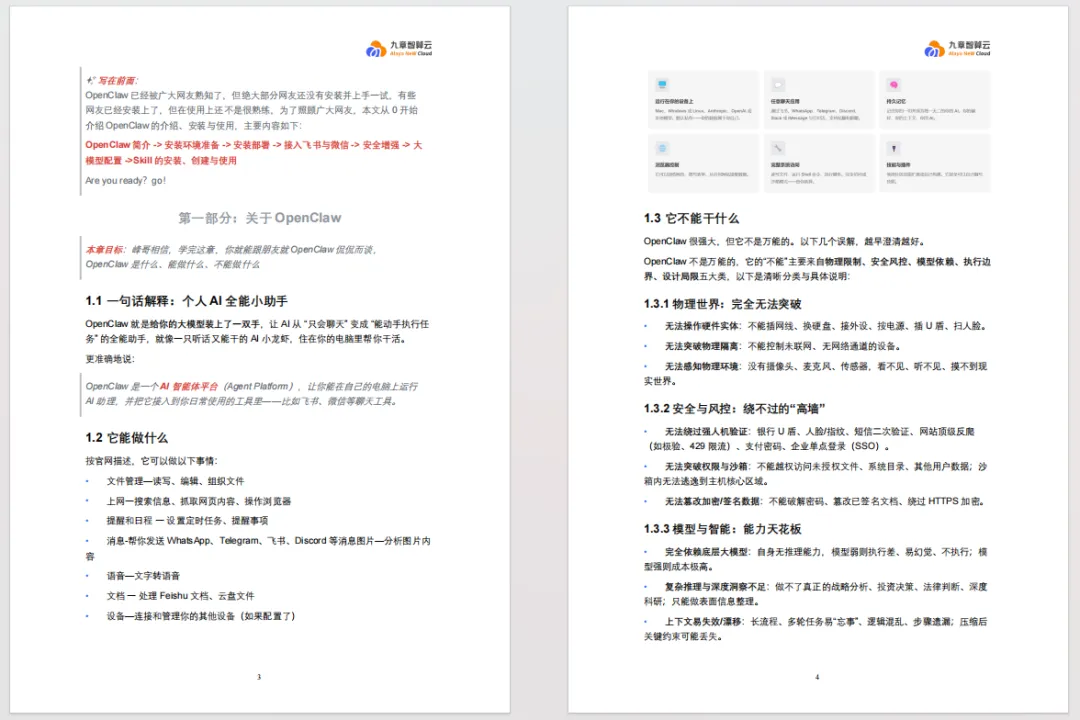This screenshot has width=1080, height=720.
Task: Click the bullet 完全依赖底层大模型
Action: pyautogui.click(x=816, y=559)
